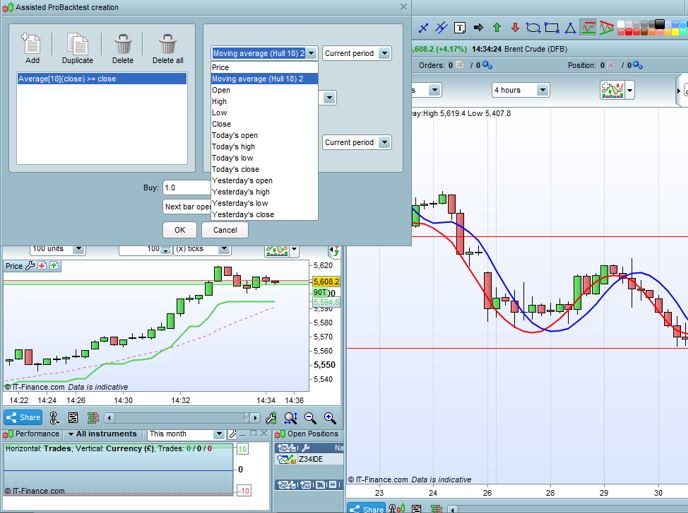This screenshot has height=513, width=688.
Task: Open the This month period dropdown
Action: click(x=186, y=434)
